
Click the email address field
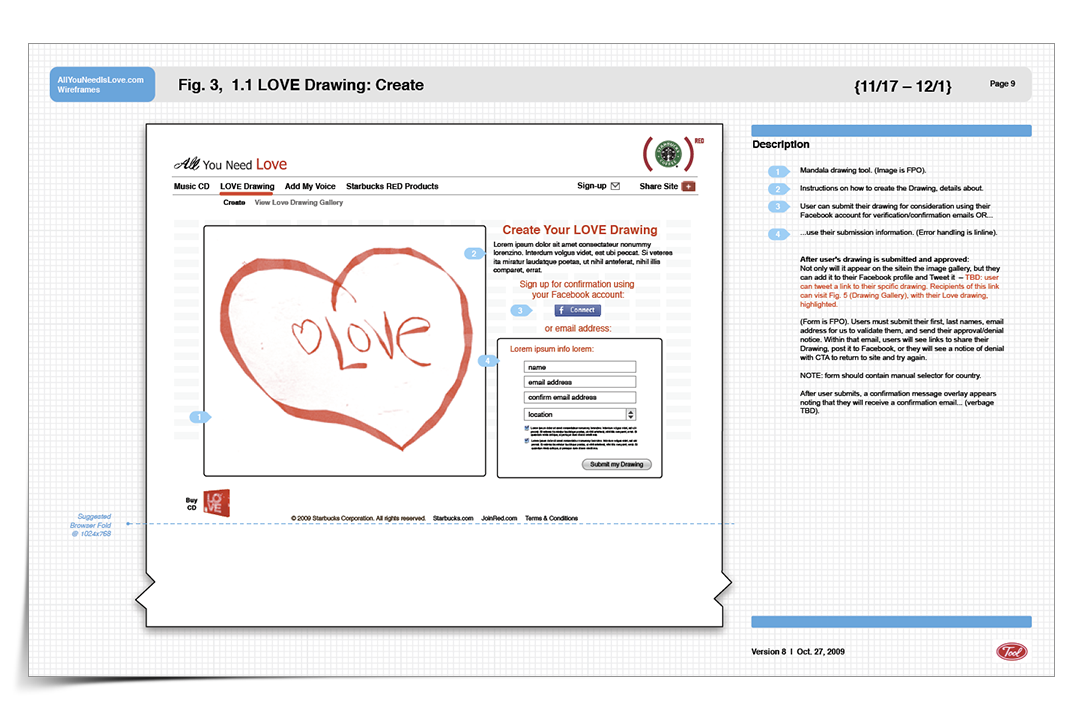[580, 382]
